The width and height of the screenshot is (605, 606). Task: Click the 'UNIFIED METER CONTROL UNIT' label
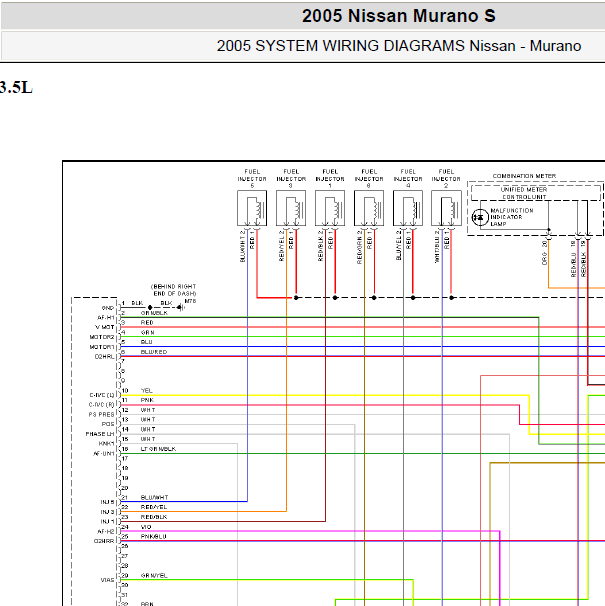coord(524,193)
